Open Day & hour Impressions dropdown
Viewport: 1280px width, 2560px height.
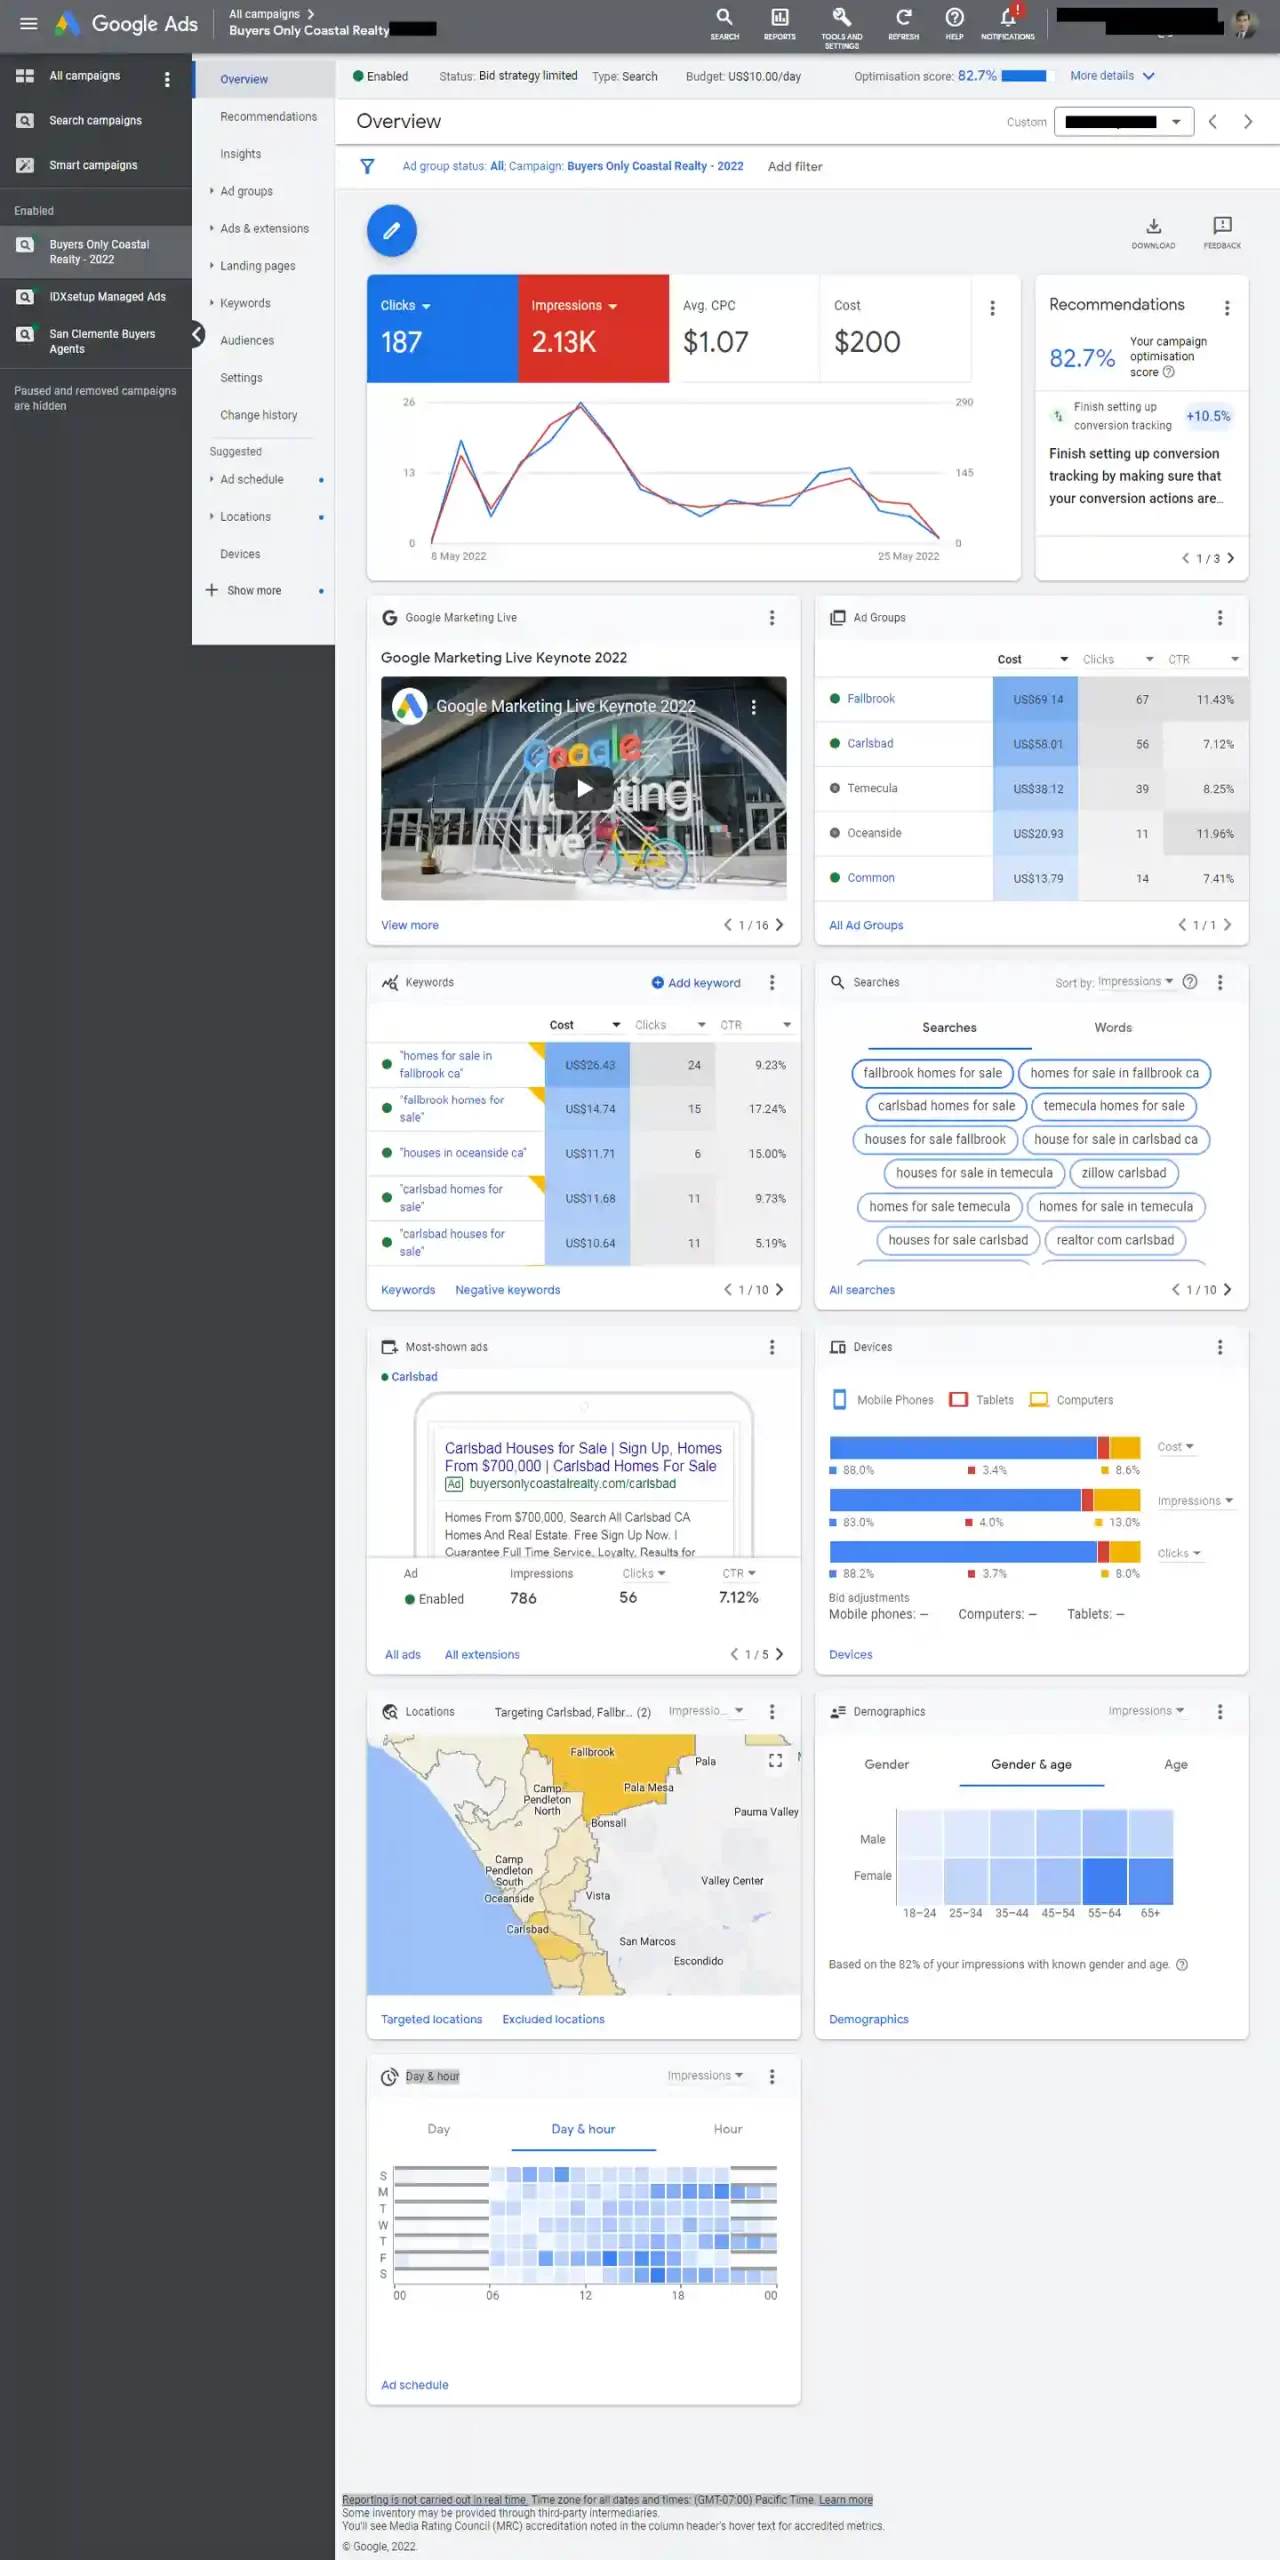point(705,2076)
